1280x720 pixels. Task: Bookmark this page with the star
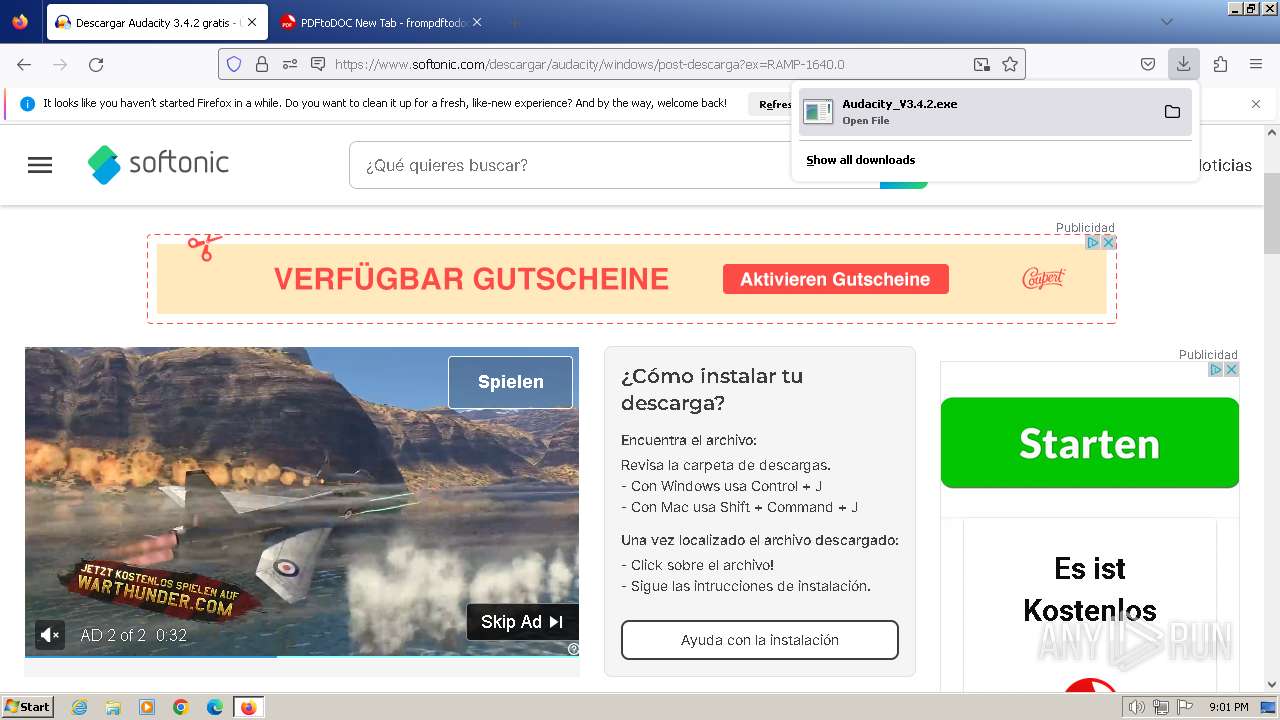[x=1010, y=64]
